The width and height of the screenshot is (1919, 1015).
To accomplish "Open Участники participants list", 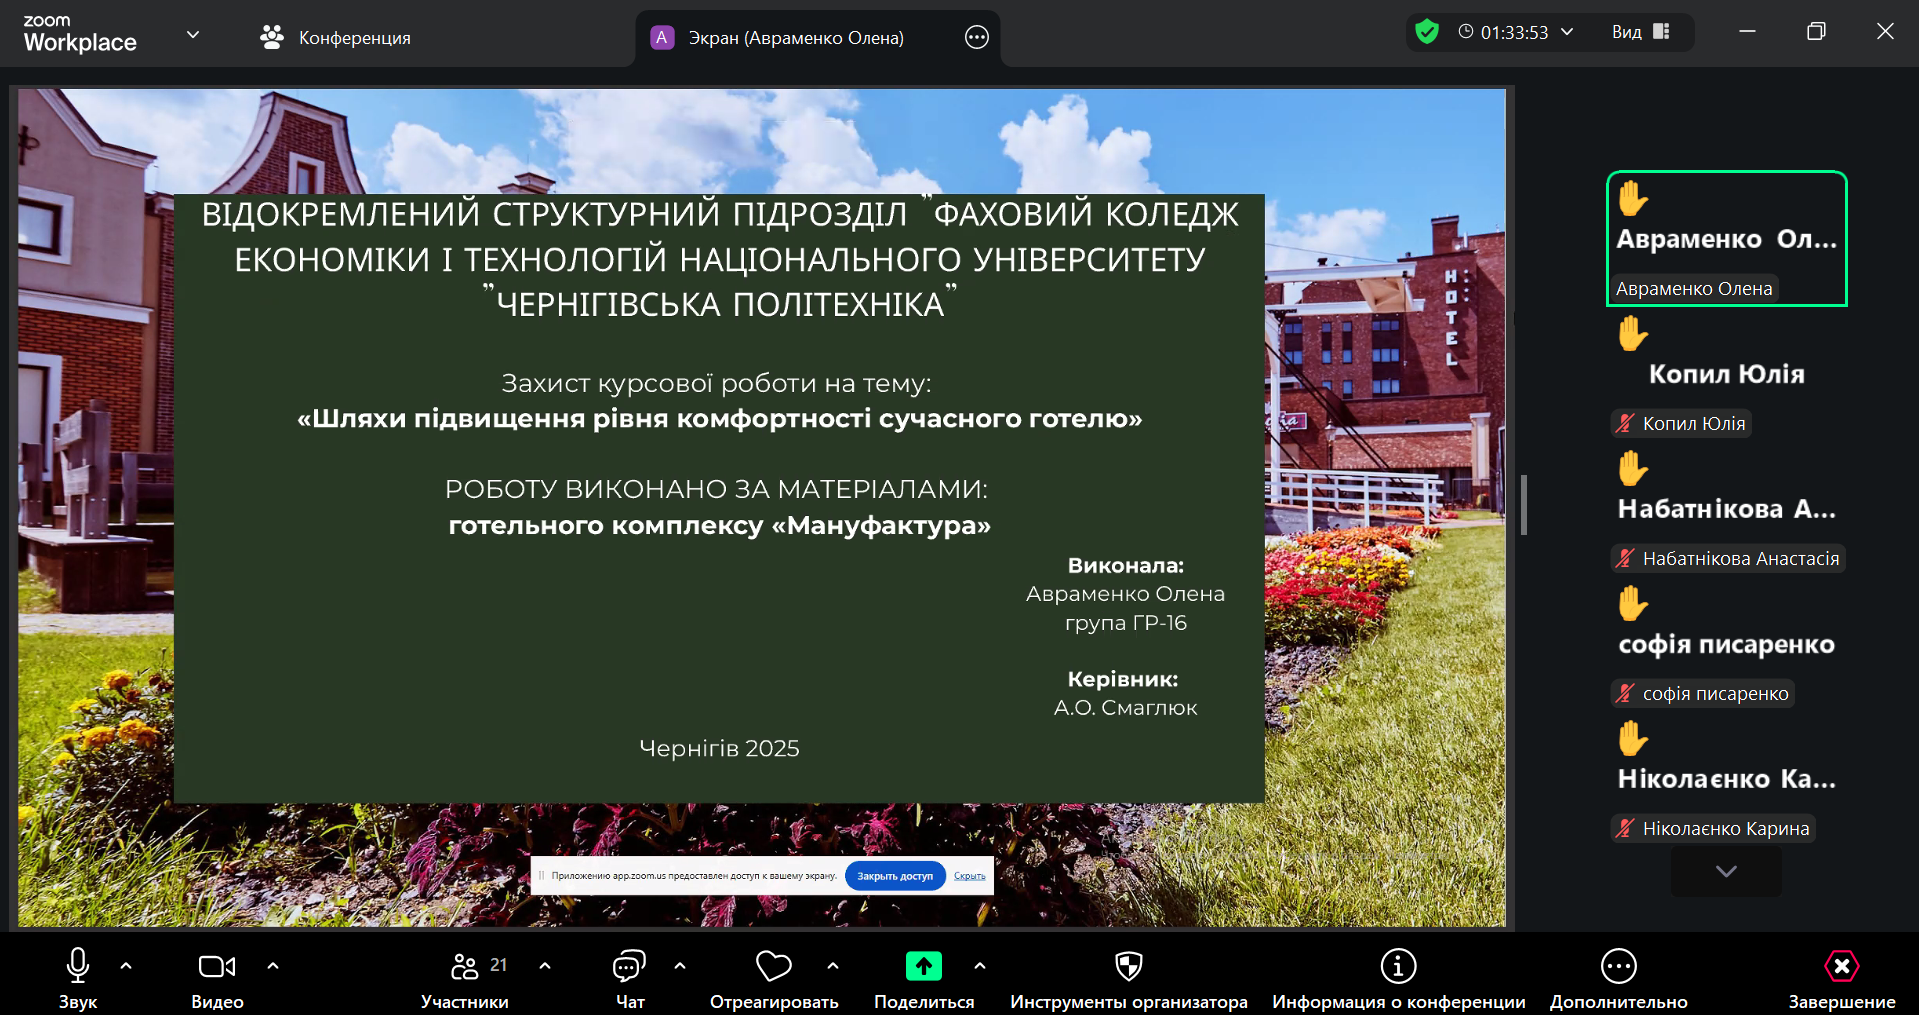I will 465,967.
